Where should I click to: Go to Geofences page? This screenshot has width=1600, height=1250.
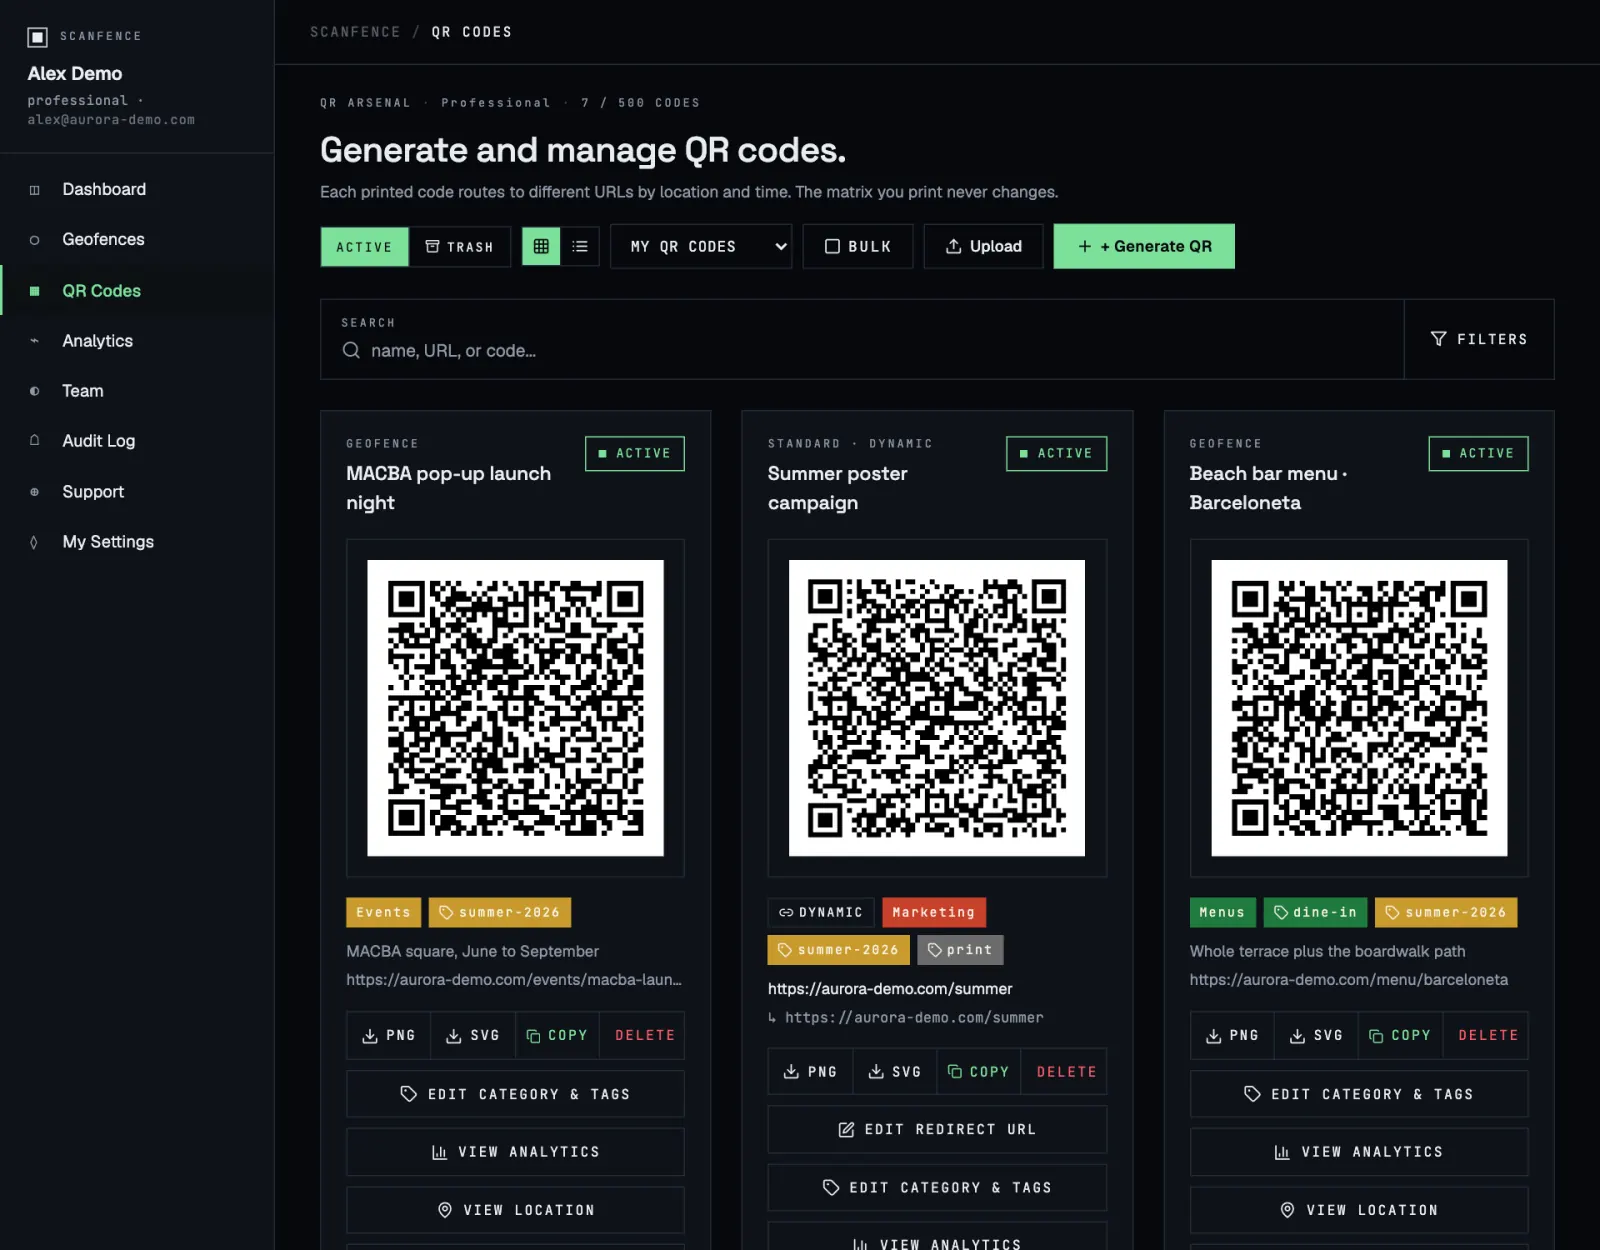pos(137,239)
